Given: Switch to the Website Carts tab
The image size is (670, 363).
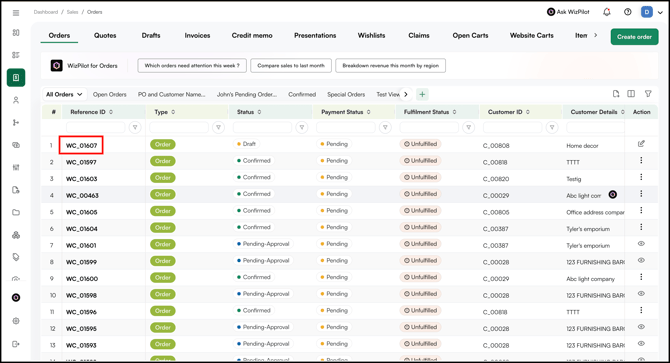Looking at the screenshot, I should click(x=532, y=35).
